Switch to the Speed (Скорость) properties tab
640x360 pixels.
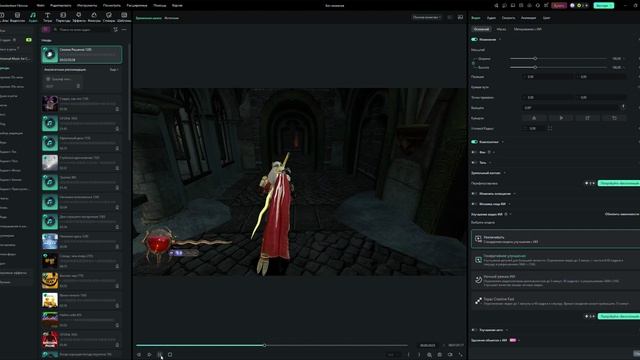tap(508, 18)
